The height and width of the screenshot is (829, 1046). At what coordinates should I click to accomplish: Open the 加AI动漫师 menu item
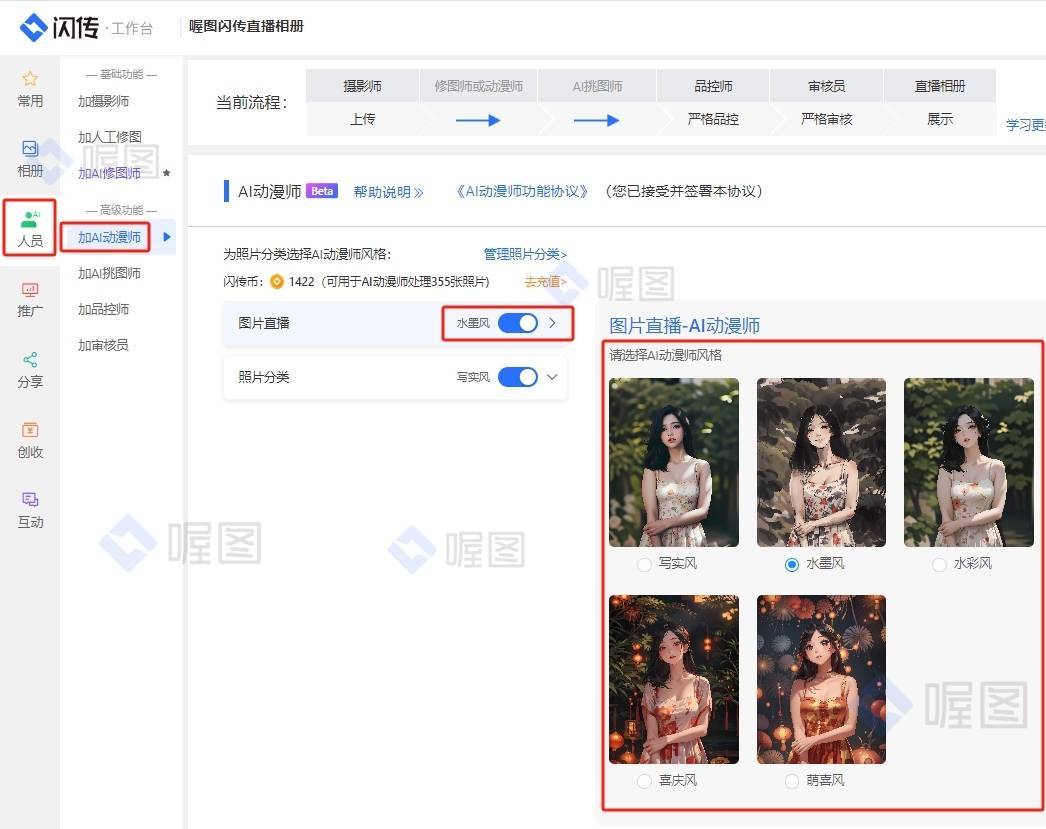pyautogui.click(x=109, y=237)
